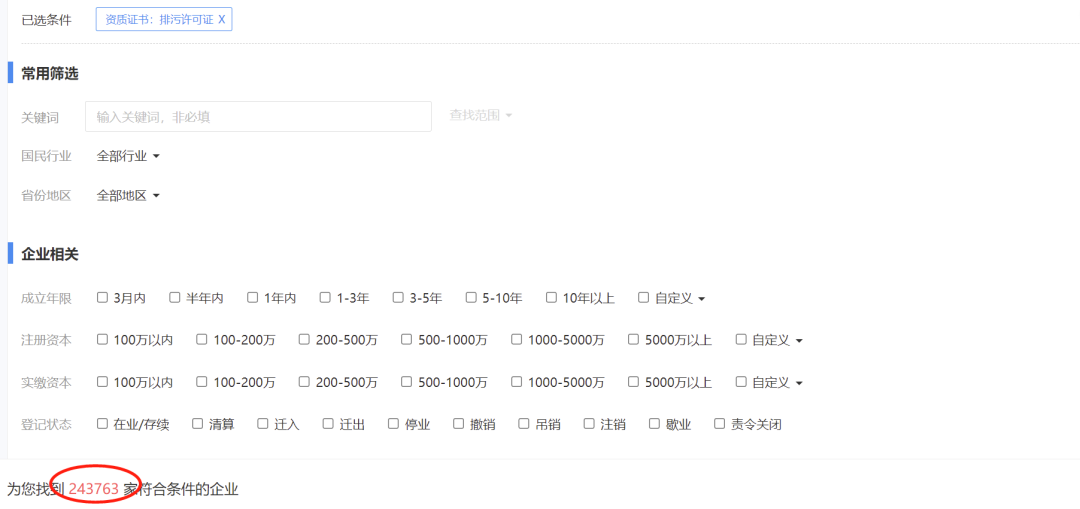Check 5-10年 under 成立年限
Viewport: 1080px width, 509px height.
(x=471, y=298)
